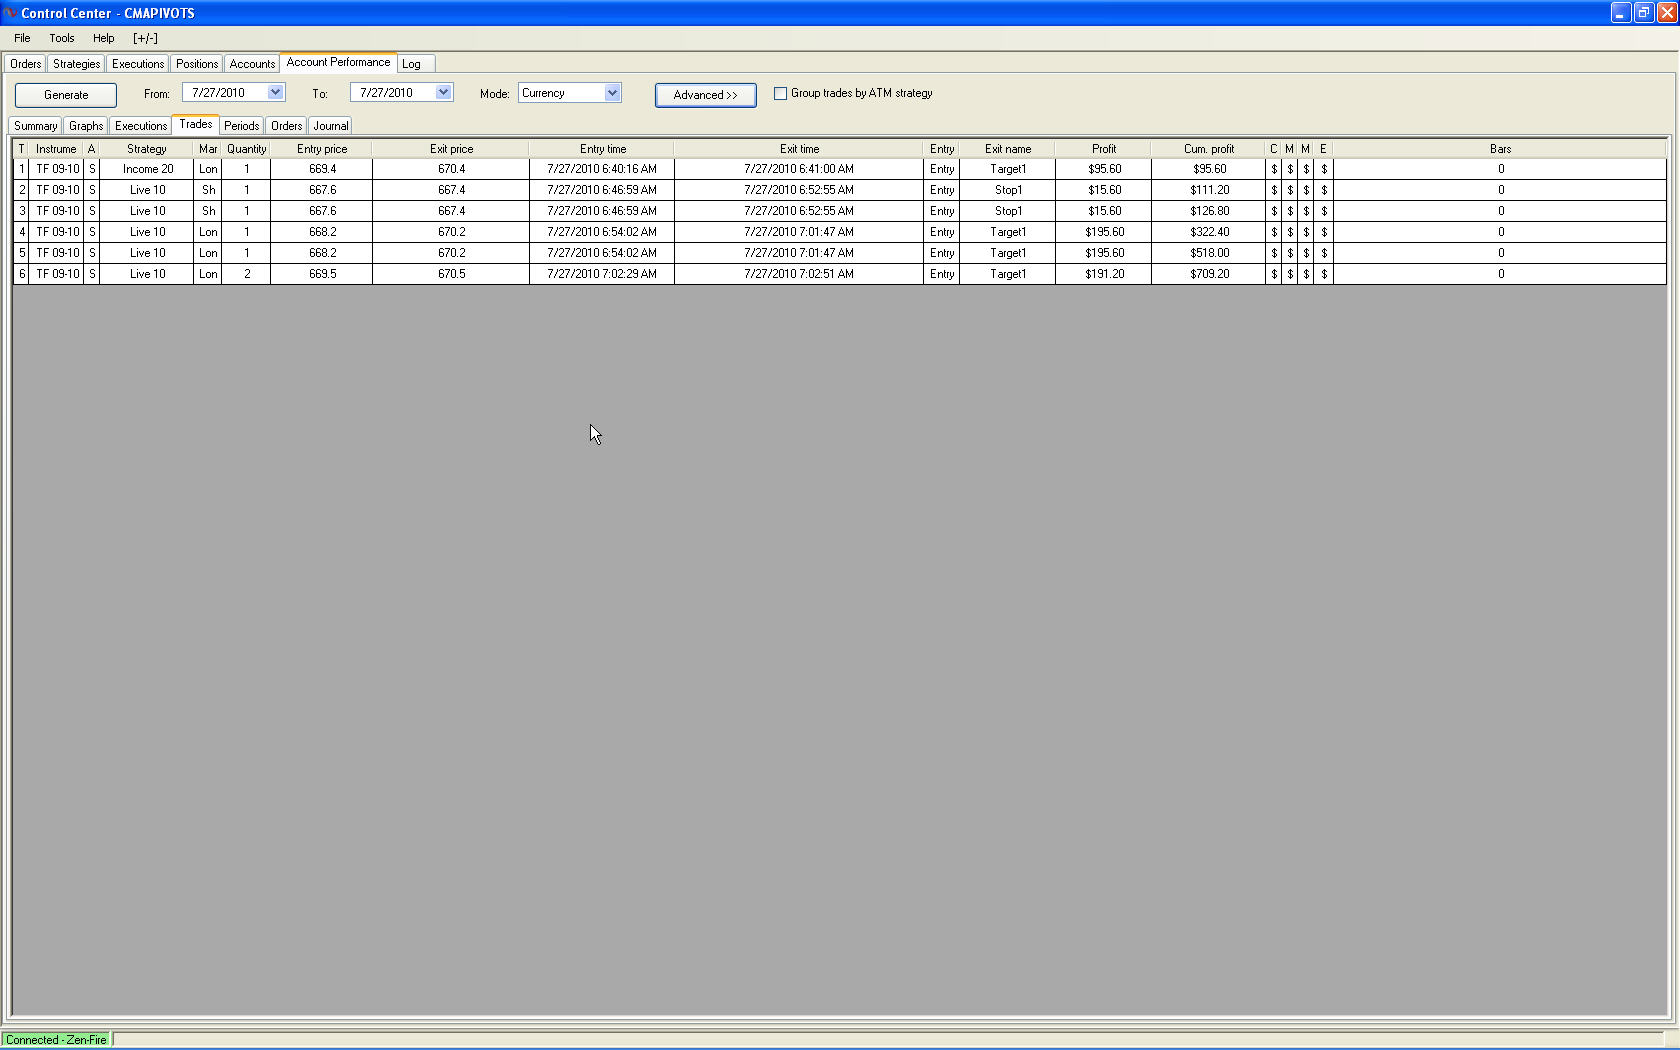Click exit time 7/27/2010 7:02:51 AM
Screen dimensions: 1680x1050
[x=799, y=274]
